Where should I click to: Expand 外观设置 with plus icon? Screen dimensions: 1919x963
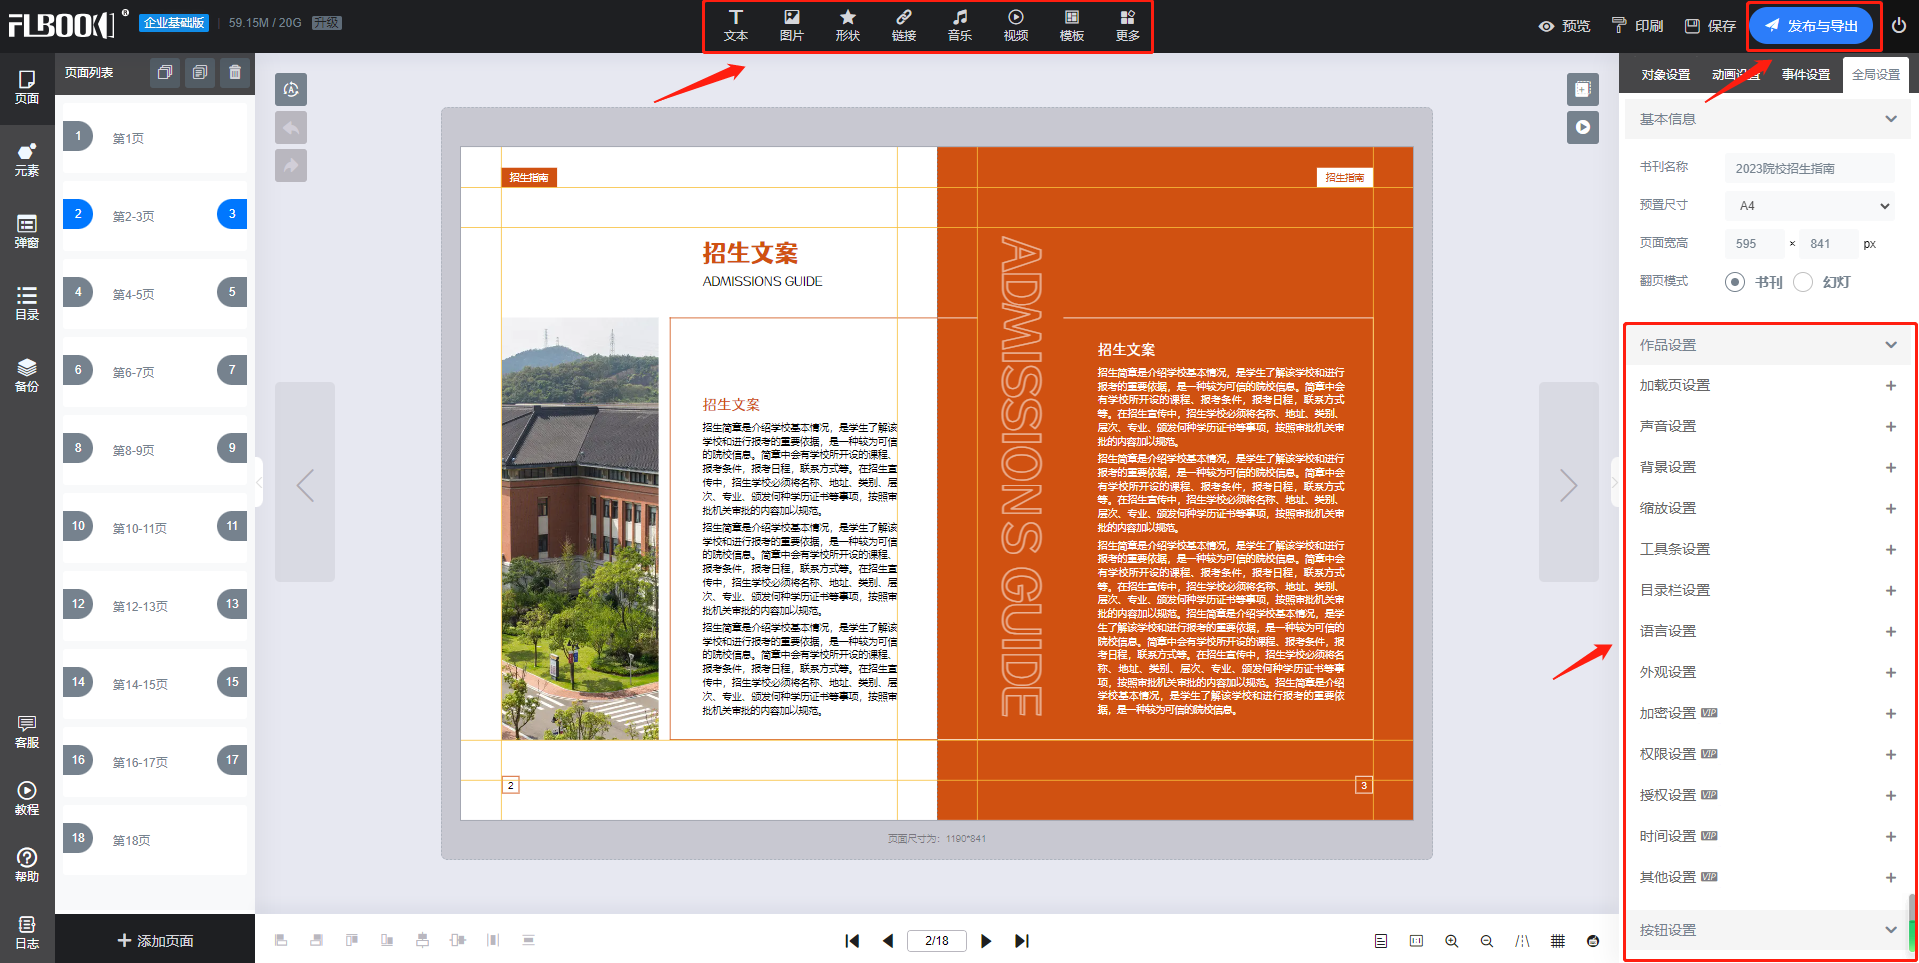pos(1891,673)
